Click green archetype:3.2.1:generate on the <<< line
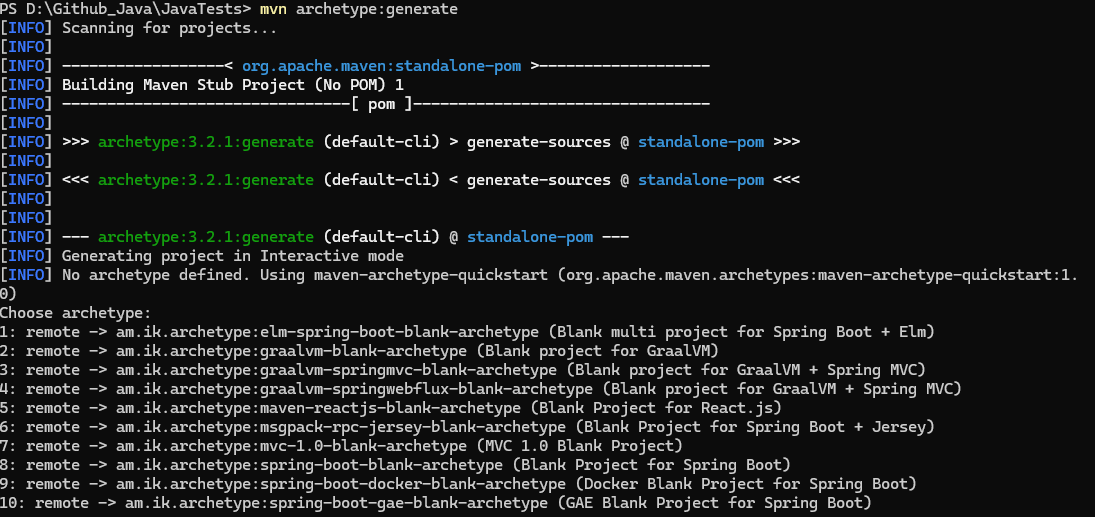1095x517 pixels. point(205,180)
